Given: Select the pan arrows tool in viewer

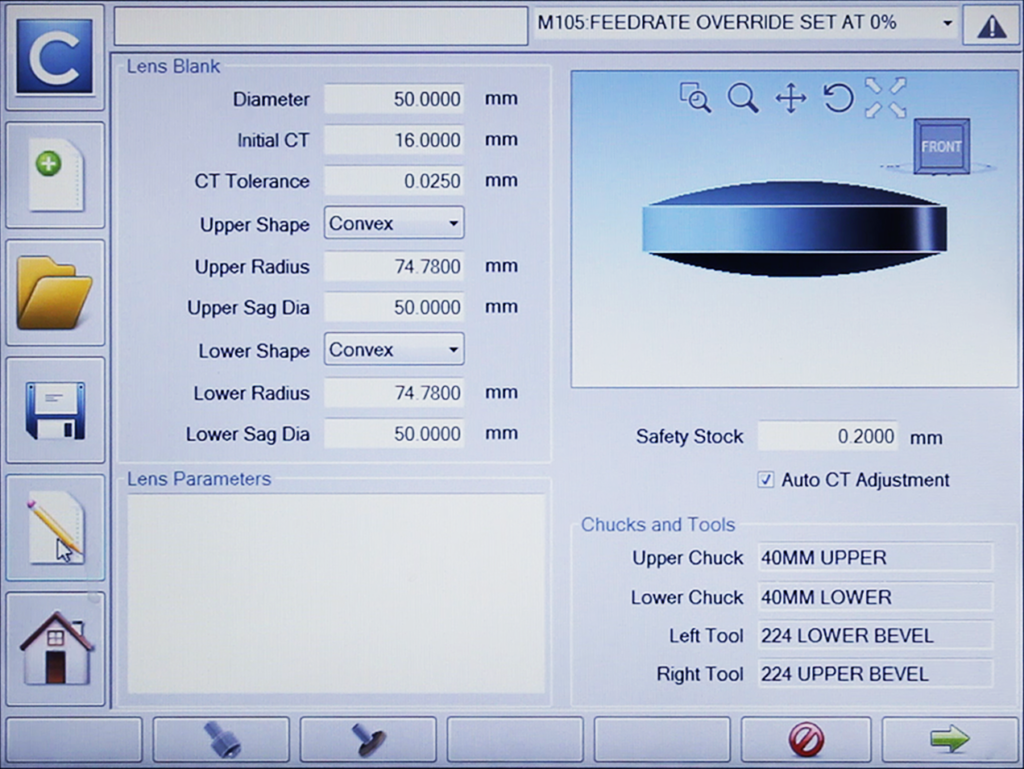Looking at the screenshot, I should pos(790,98).
